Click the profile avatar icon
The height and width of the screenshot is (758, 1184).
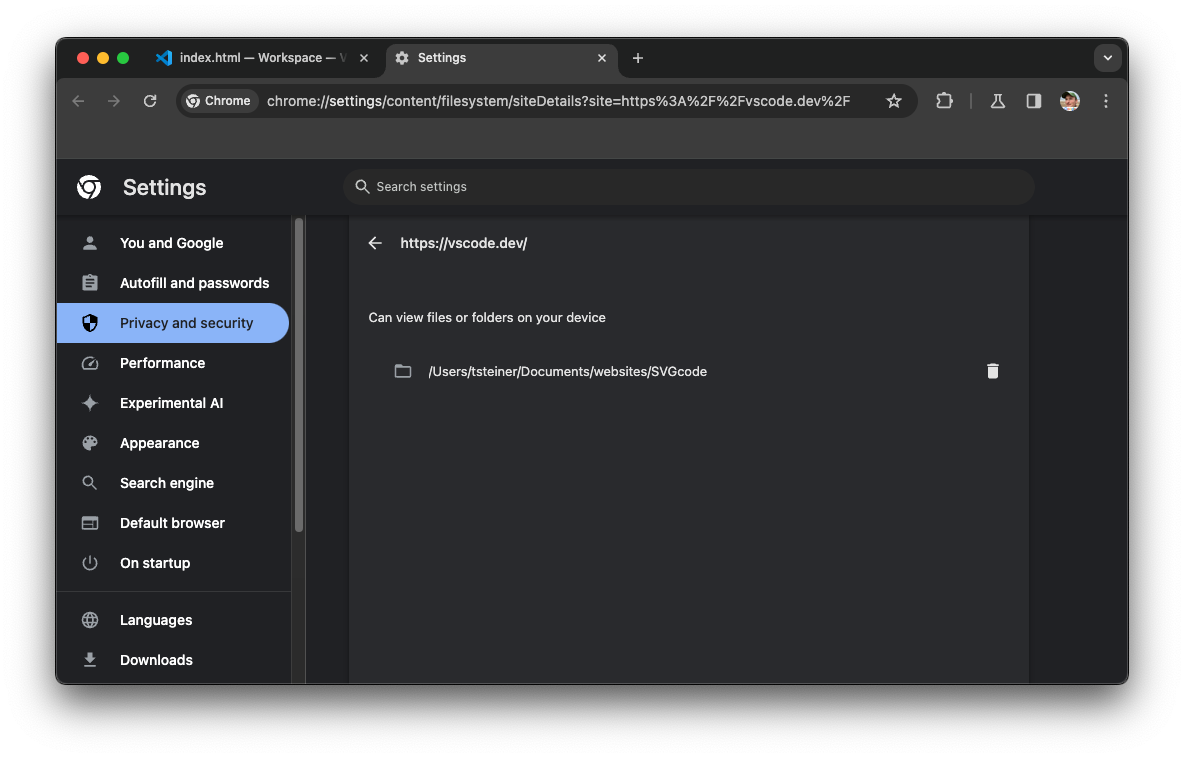click(x=1069, y=101)
